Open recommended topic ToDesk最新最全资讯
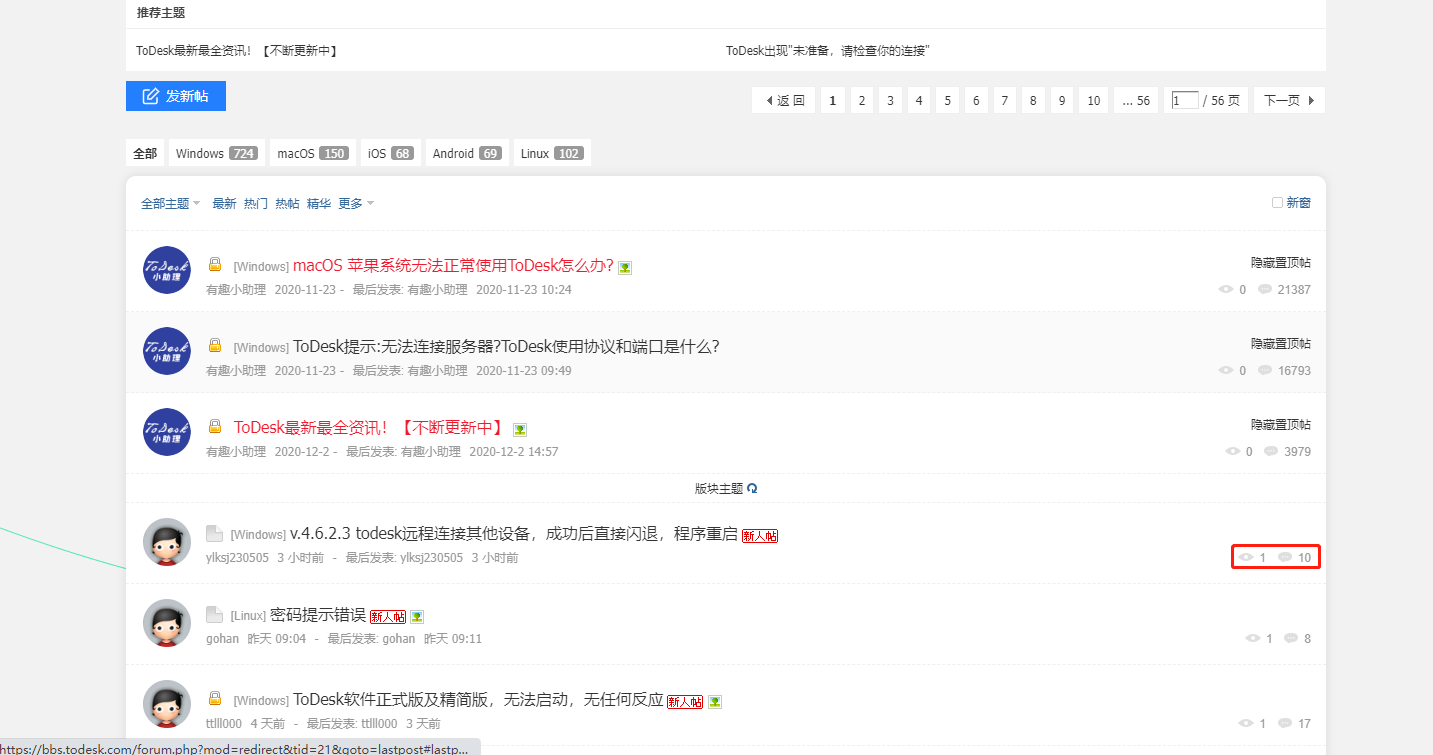 pyautogui.click(x=237, y=50)
